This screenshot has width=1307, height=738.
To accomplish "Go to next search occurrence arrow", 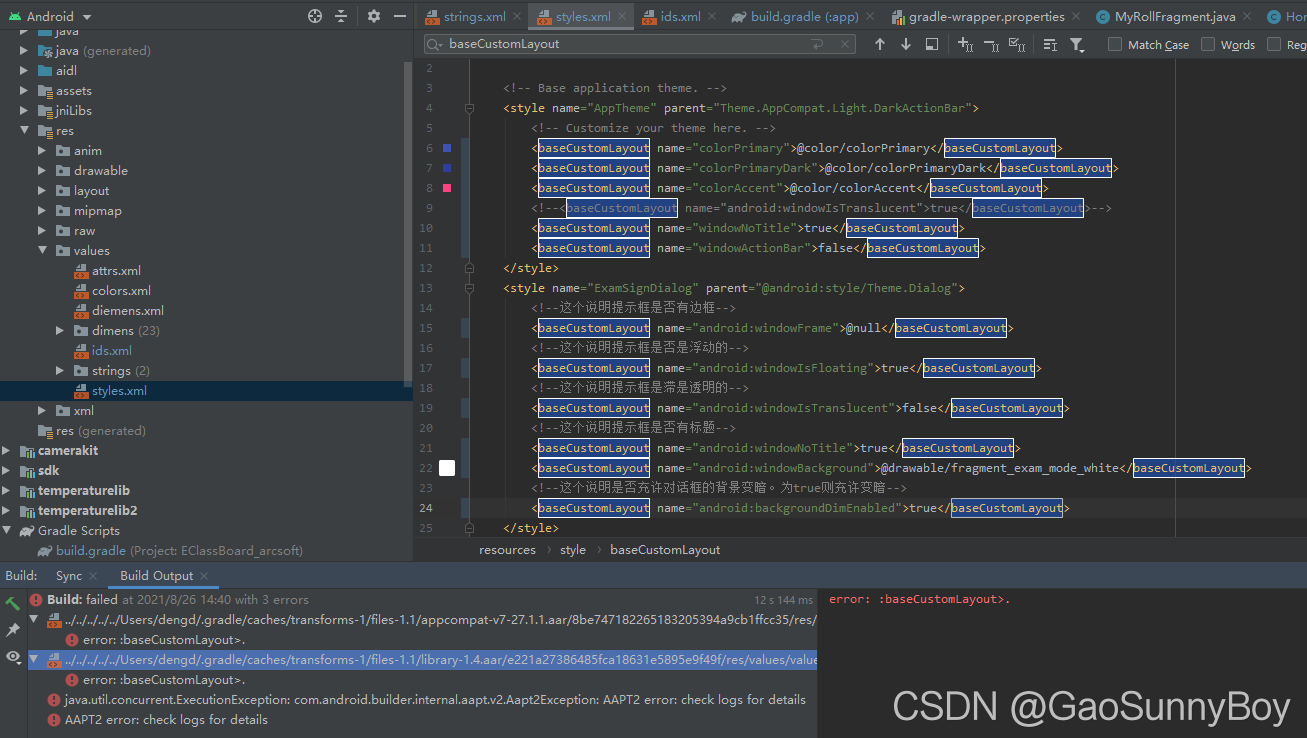I will pyautogui.click(x=906, y=44).
